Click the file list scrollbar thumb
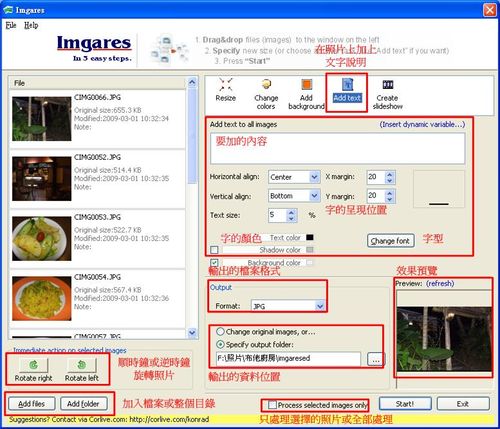Image resolution: width=500 pixels, height=429 pixels. click(x=192, y=136)
